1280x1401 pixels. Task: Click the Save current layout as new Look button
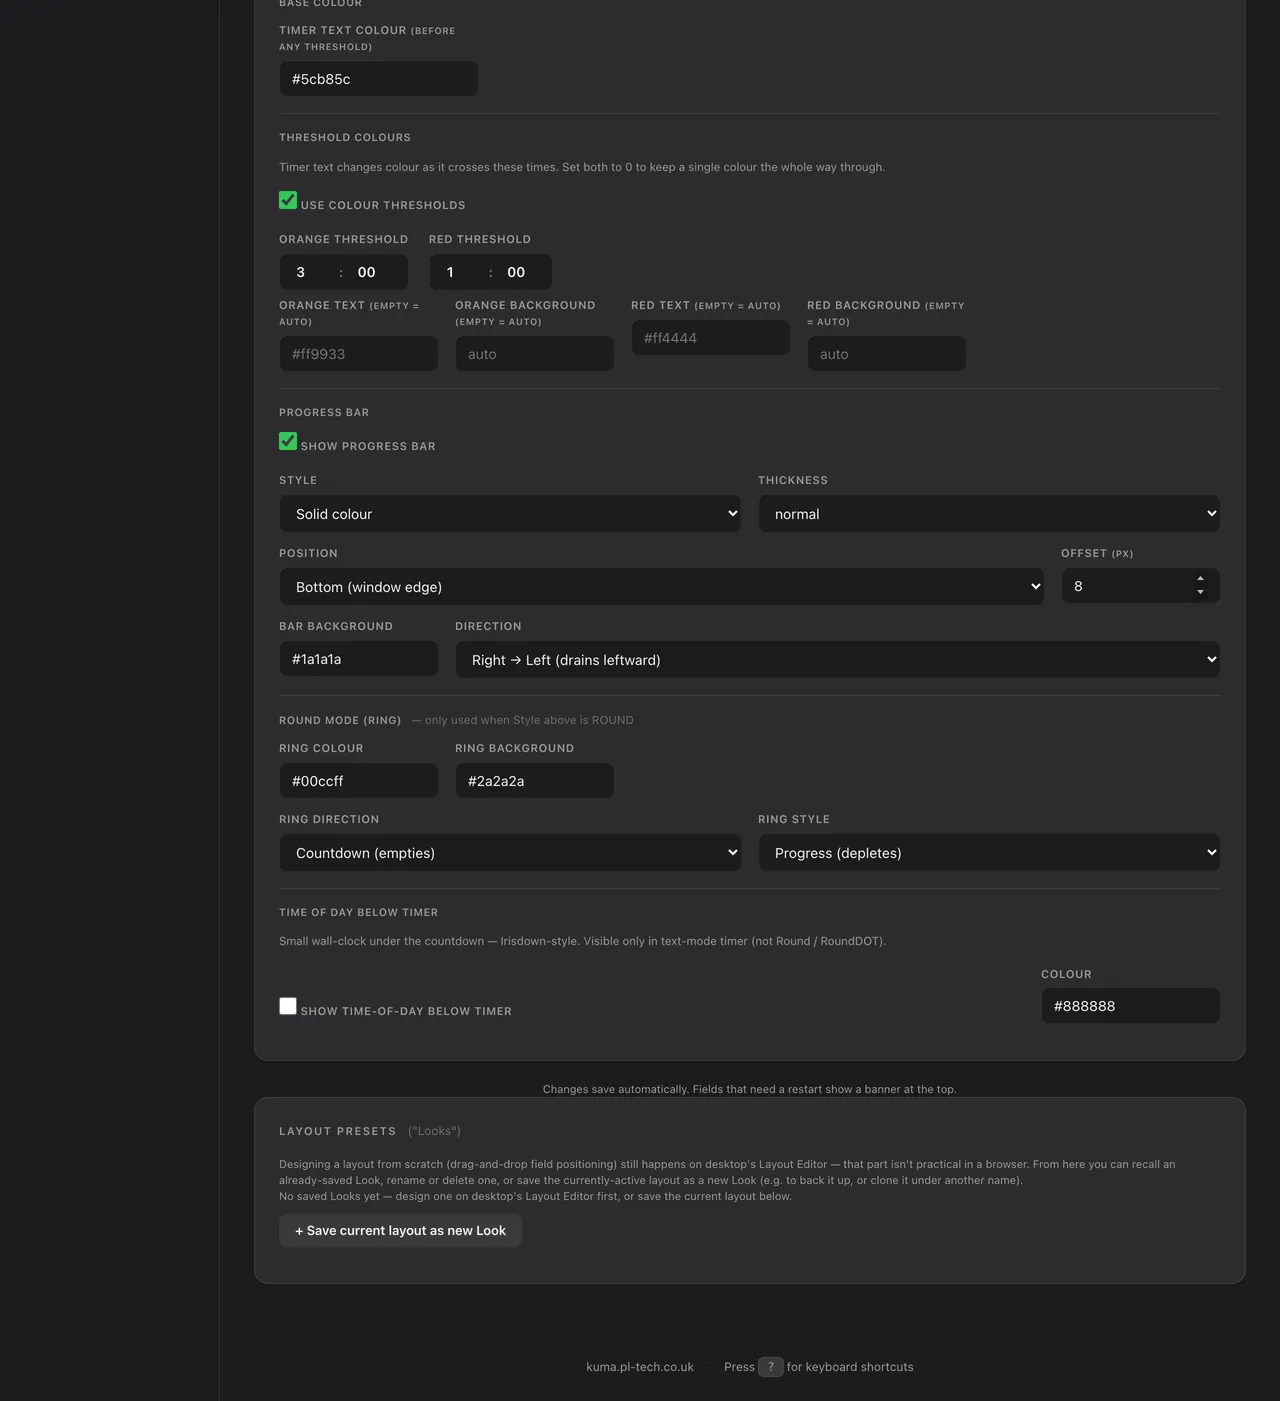[x=400, y=1231]
